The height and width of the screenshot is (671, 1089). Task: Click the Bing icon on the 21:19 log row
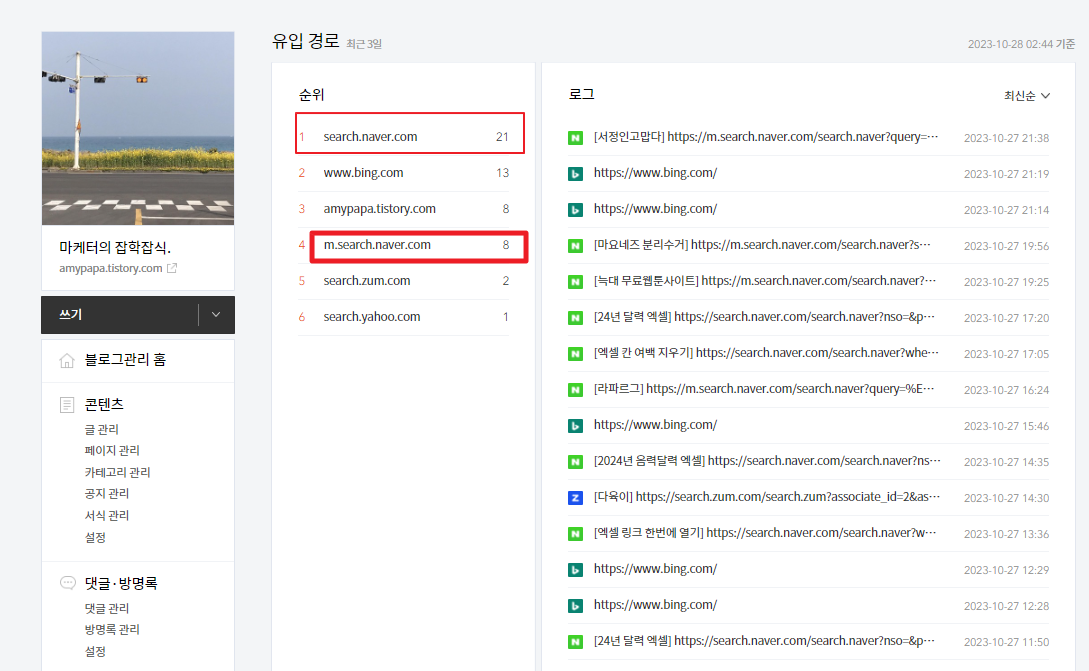click(575, 174)
